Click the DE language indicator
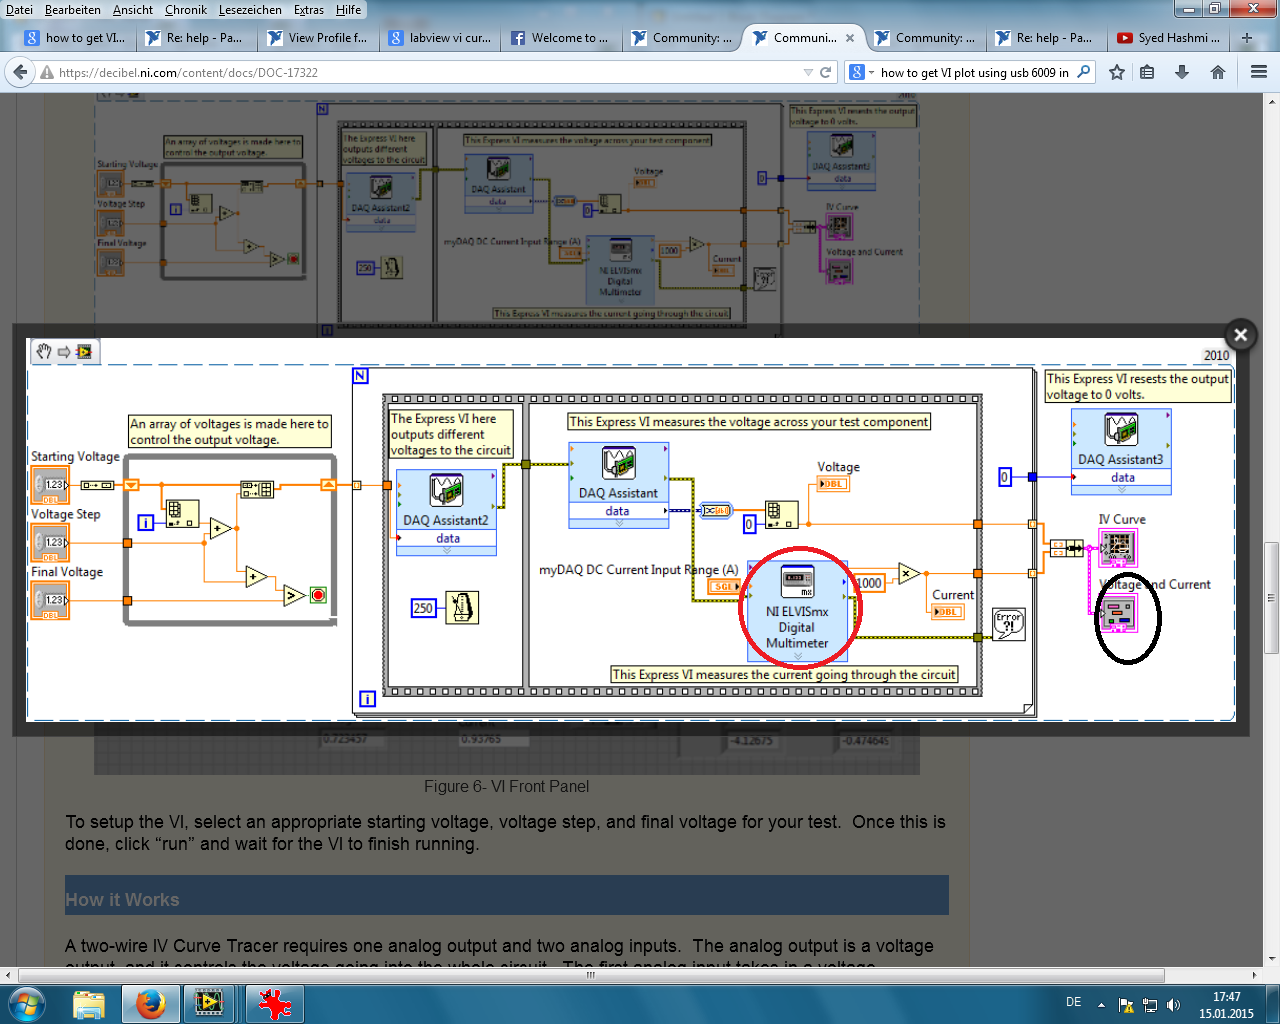 point(1073,1002)
